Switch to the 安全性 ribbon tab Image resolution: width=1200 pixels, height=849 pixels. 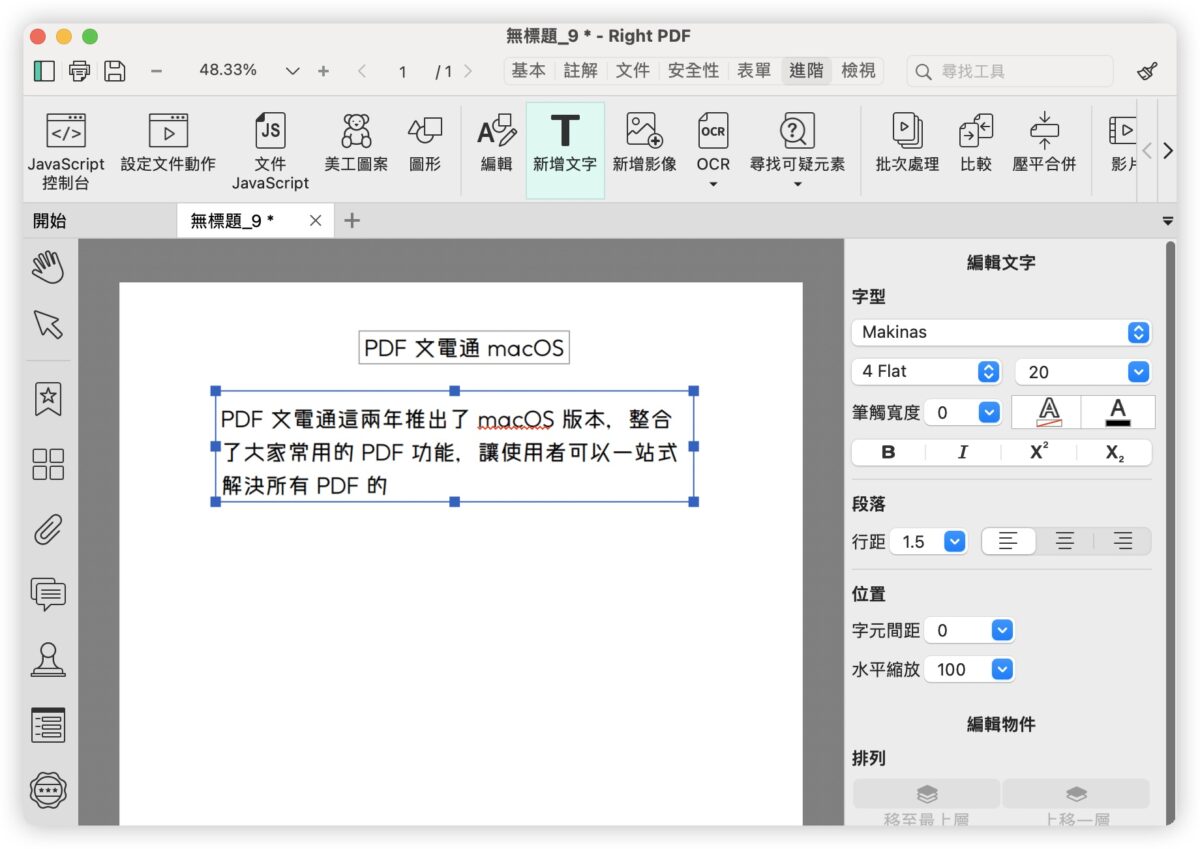[693, 70]
